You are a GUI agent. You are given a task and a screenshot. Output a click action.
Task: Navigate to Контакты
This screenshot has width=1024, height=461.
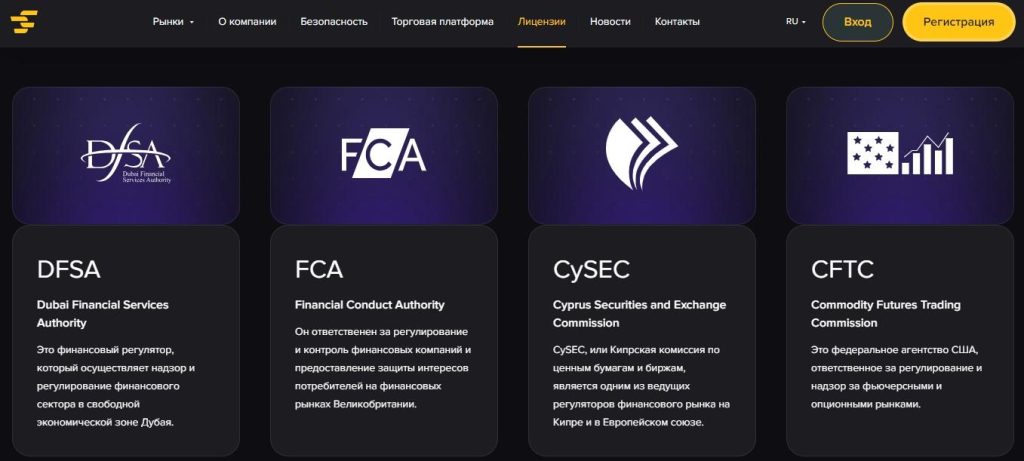pyautogui.click(x=677, y=22)
